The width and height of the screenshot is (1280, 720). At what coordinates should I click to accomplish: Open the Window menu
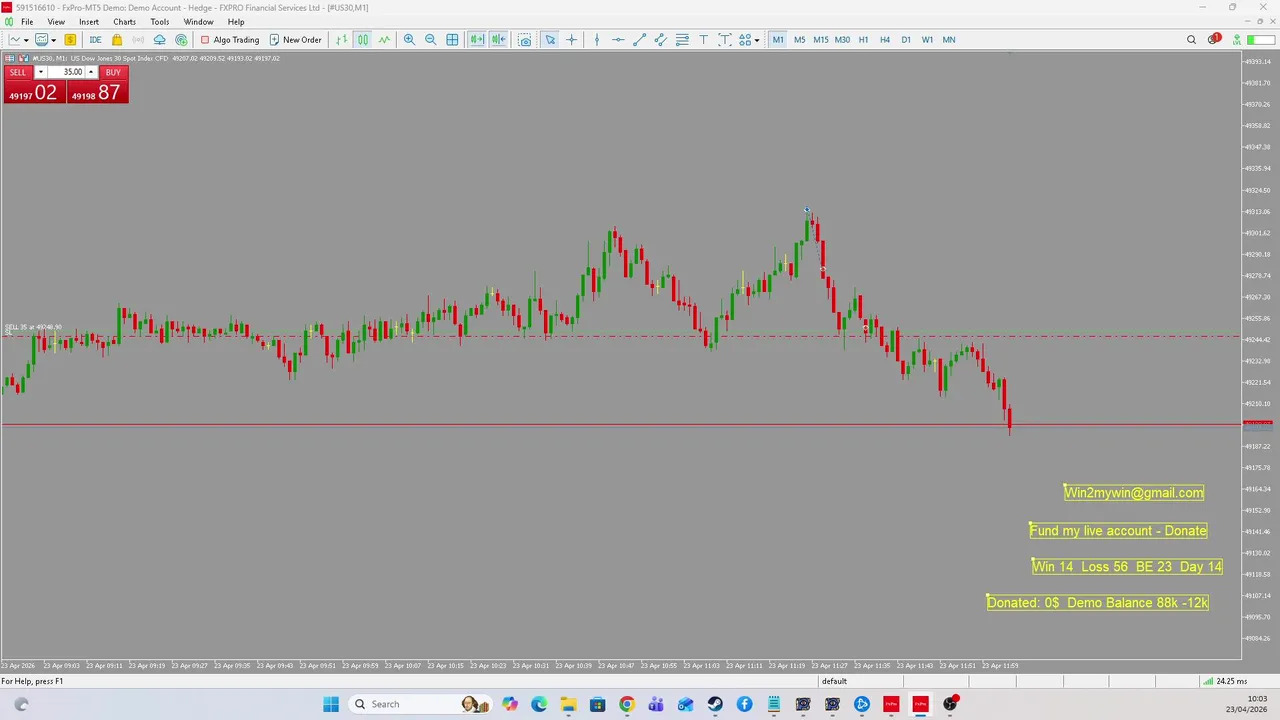[198, 22]
